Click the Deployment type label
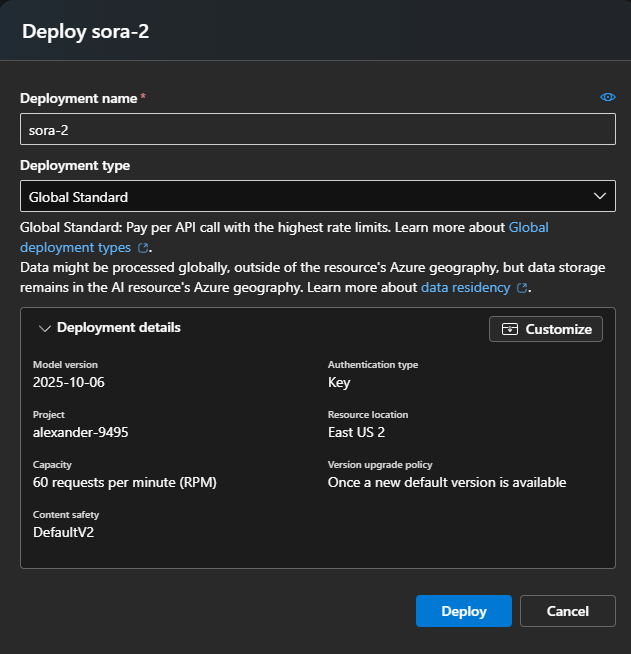Screen dimensions: 631x654 tap(75, 166)
